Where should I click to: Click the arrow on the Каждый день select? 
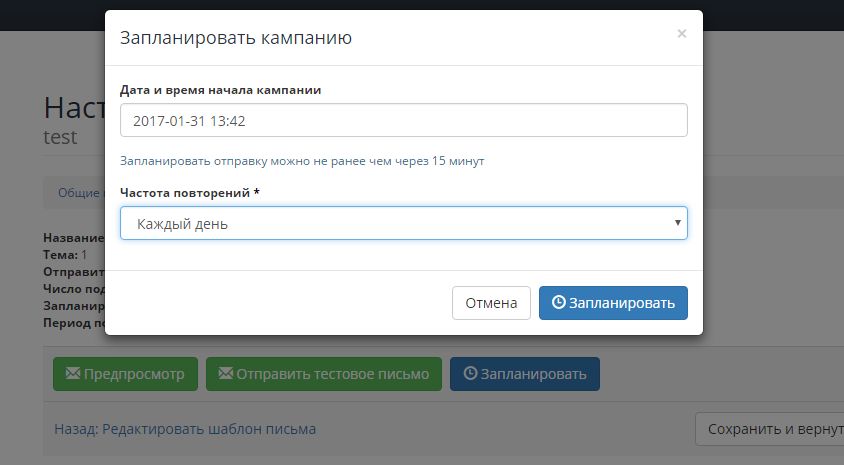[678, 224]
